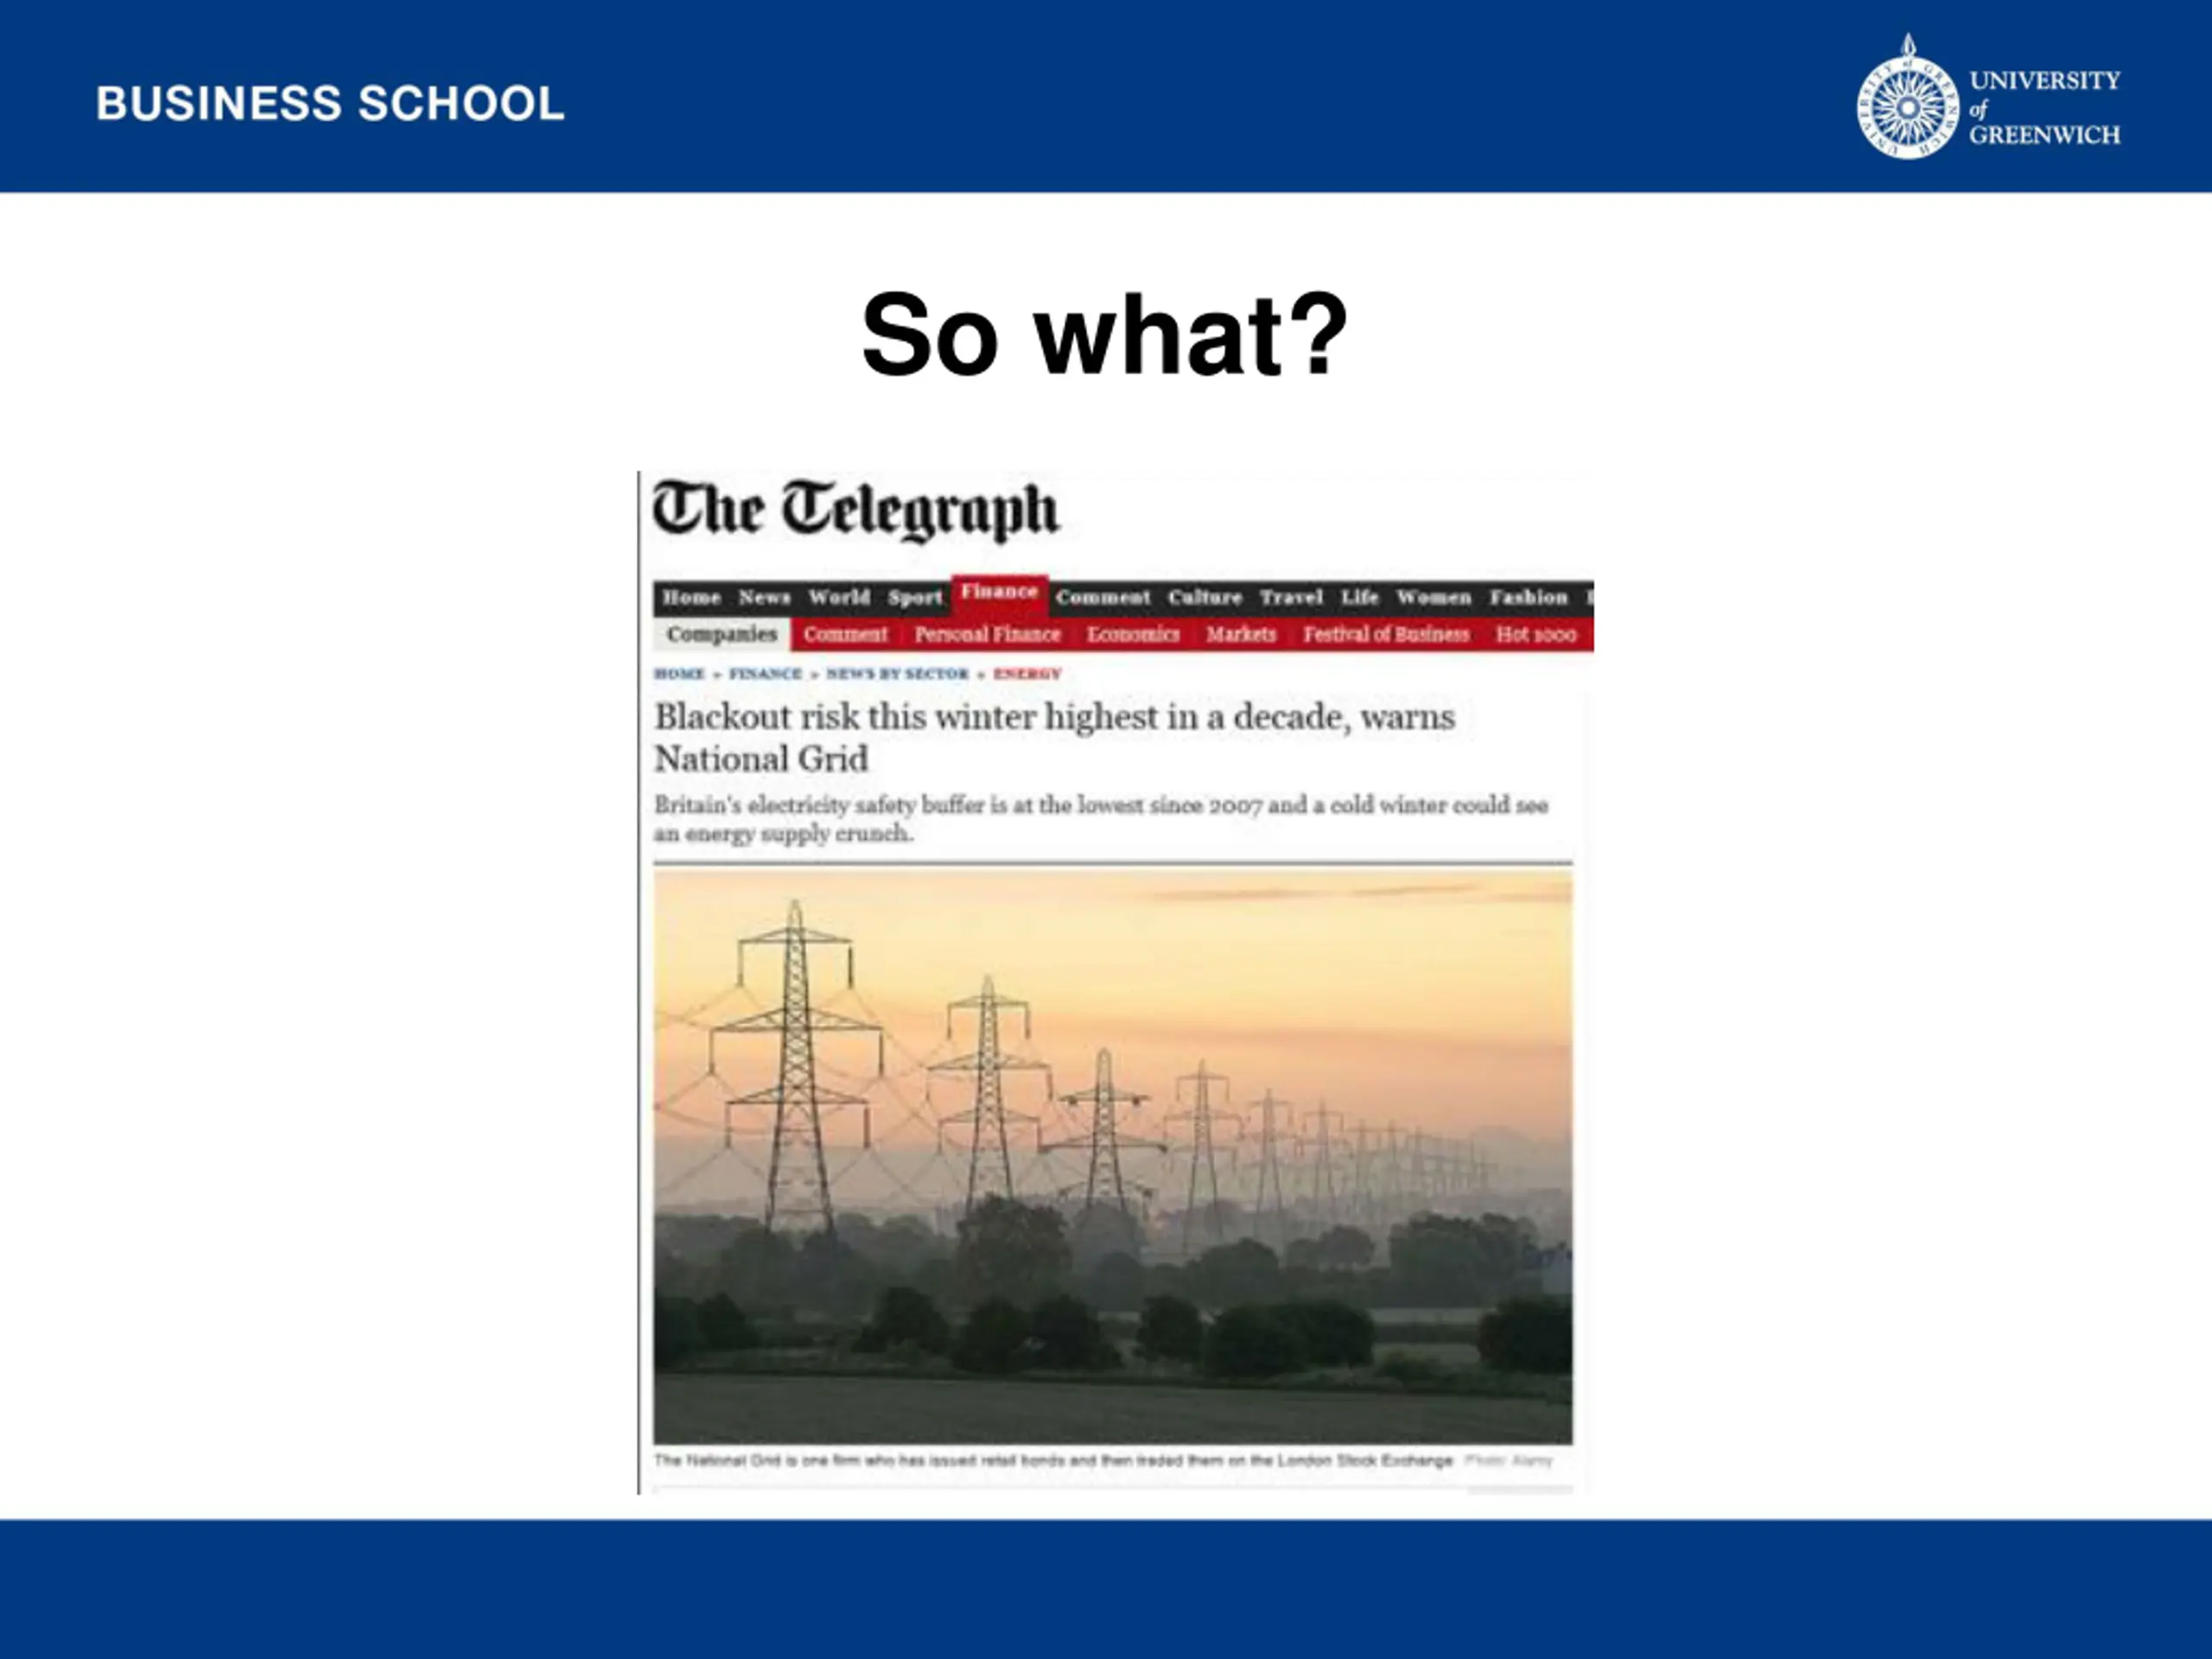Open the Home tab in Telegraph navigation
This screenshot has width=2212, height=1659.
[691, 597]
